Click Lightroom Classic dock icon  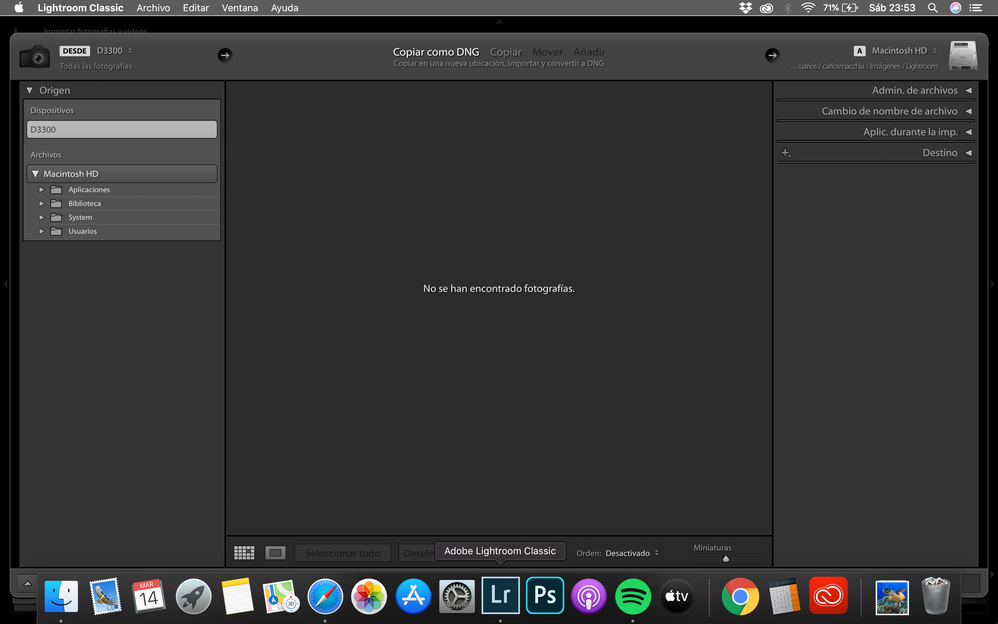click(500, 595)
